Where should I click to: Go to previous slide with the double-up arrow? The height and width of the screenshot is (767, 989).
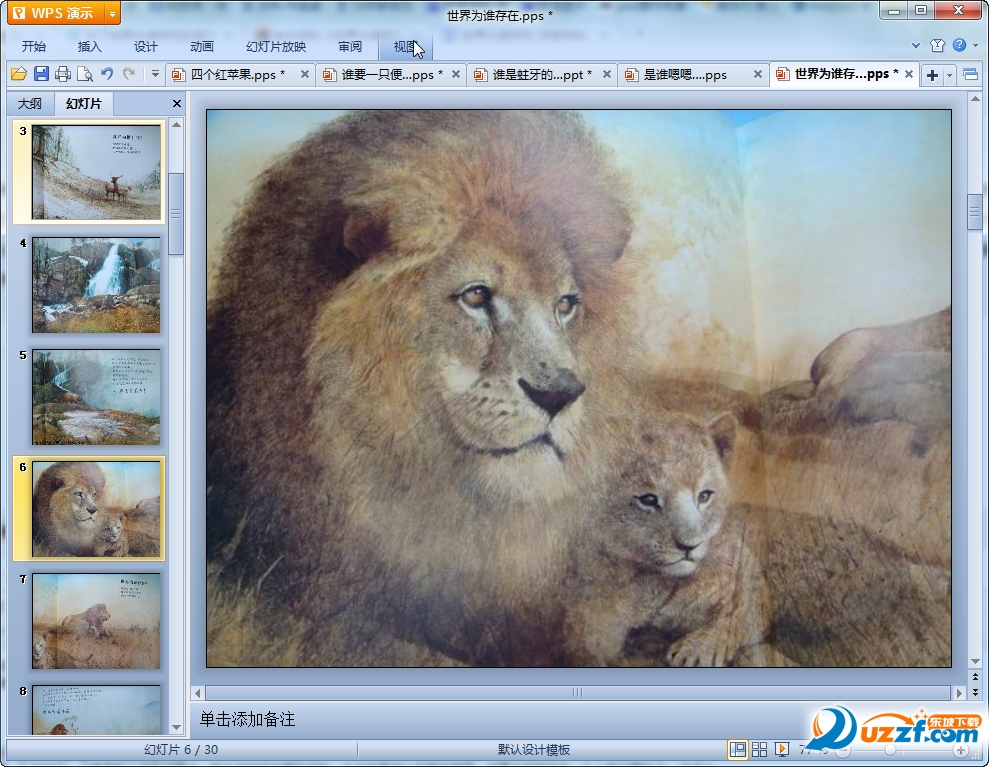click(975, 677)
